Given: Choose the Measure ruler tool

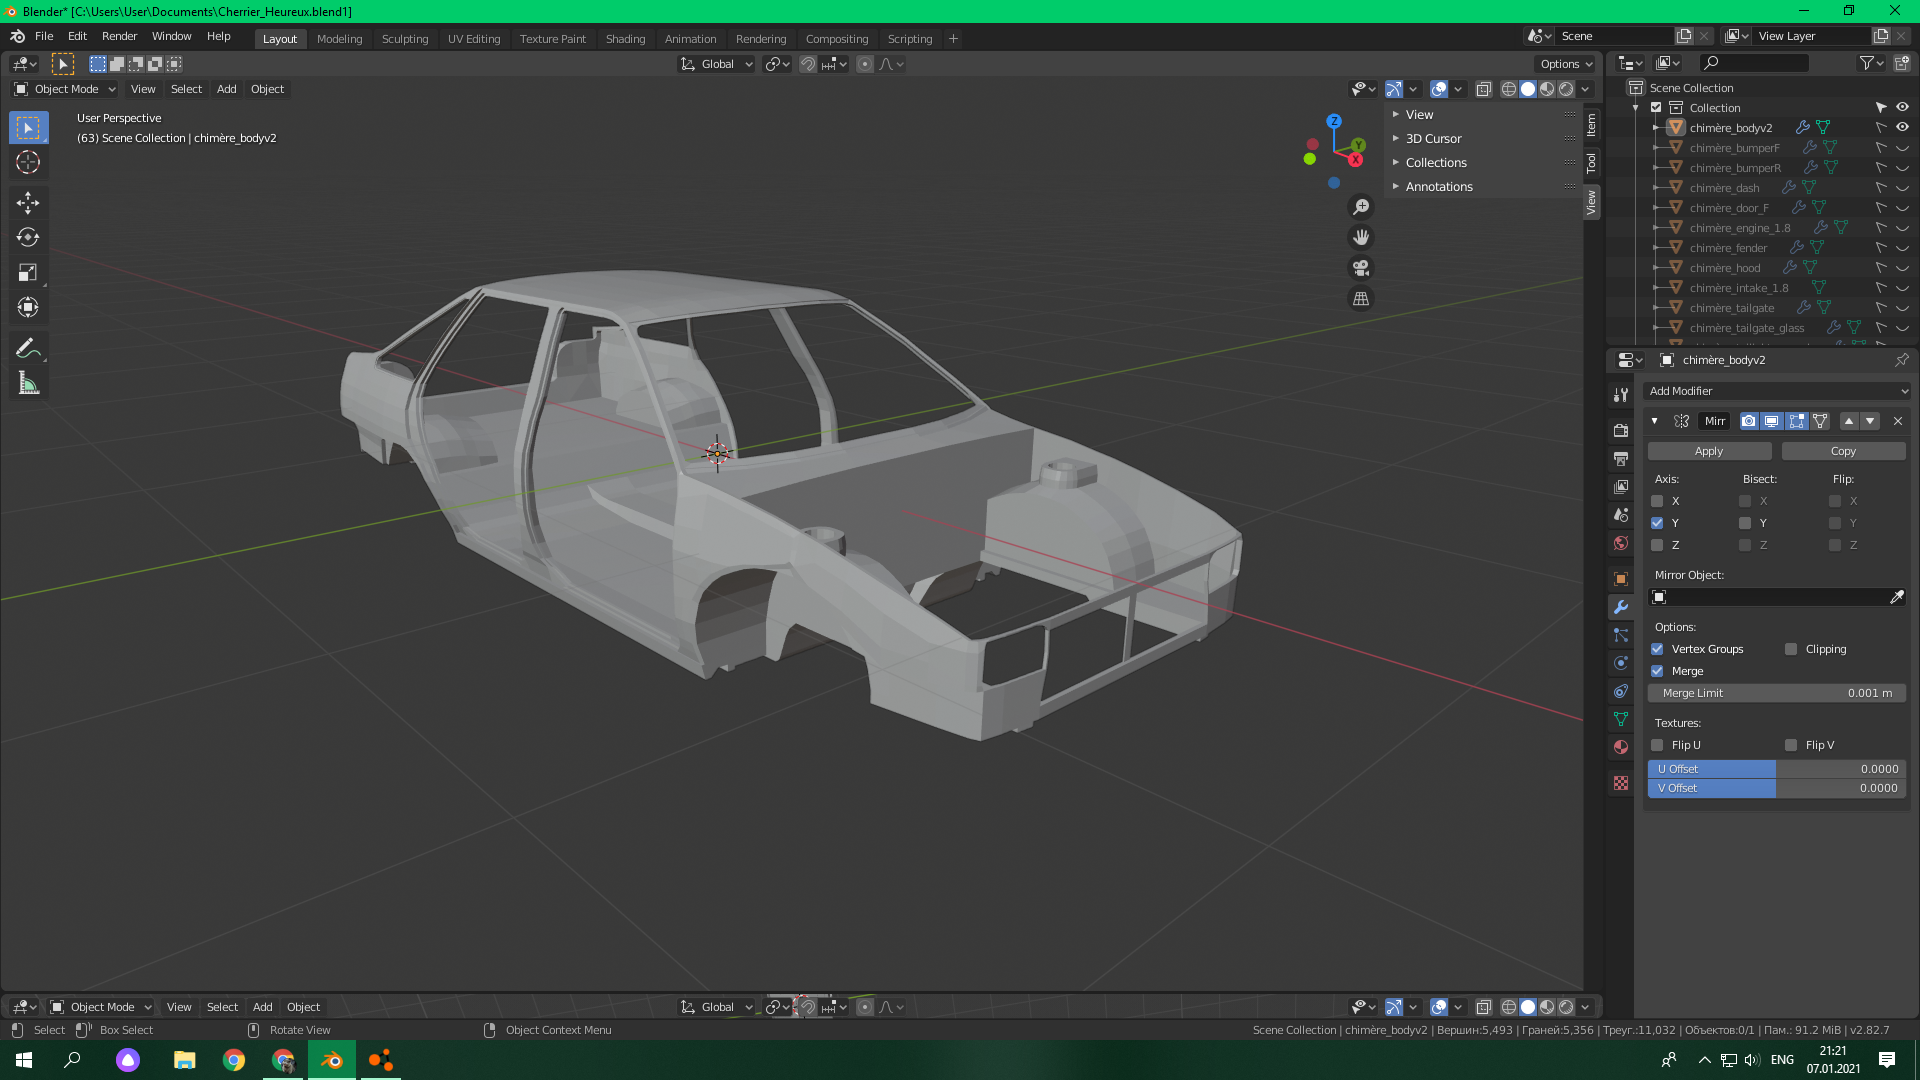Looking at the screenshot, I should point(28,384).
